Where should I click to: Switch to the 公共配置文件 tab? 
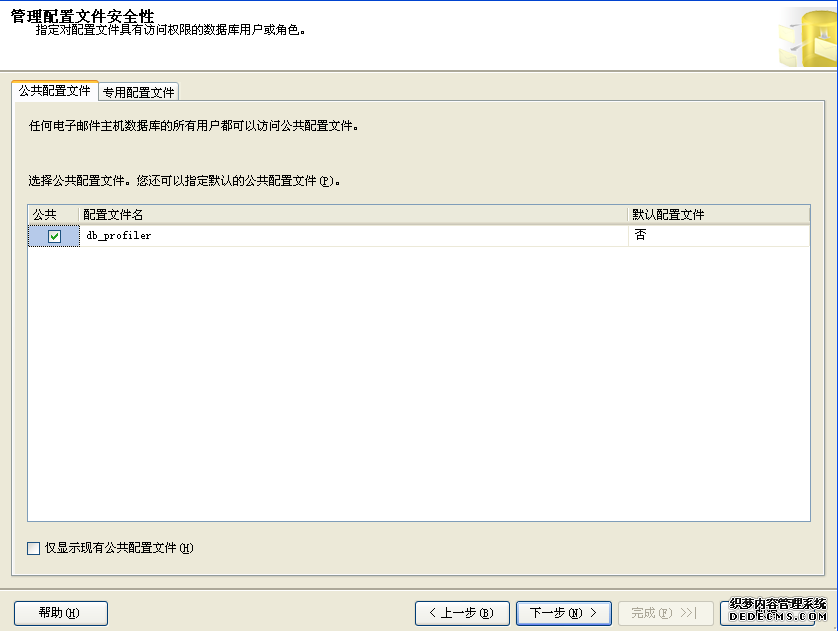click(55, 91)
